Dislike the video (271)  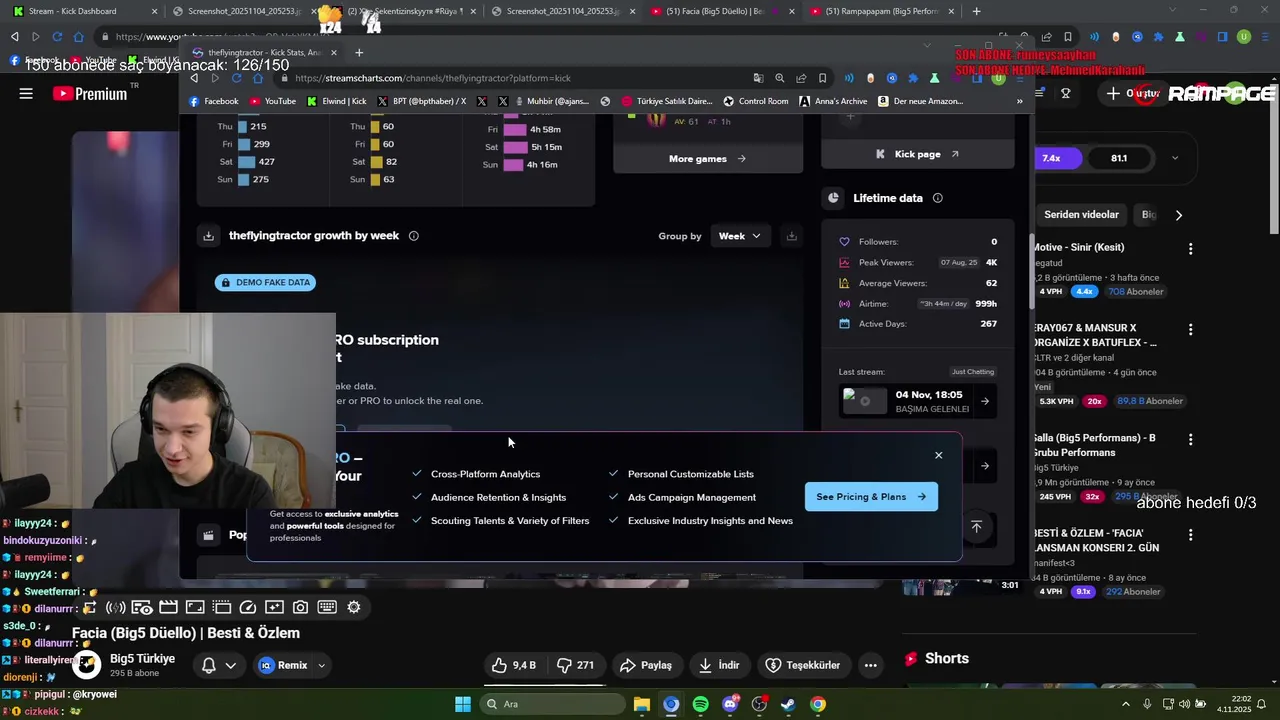(x=576, y=665)
